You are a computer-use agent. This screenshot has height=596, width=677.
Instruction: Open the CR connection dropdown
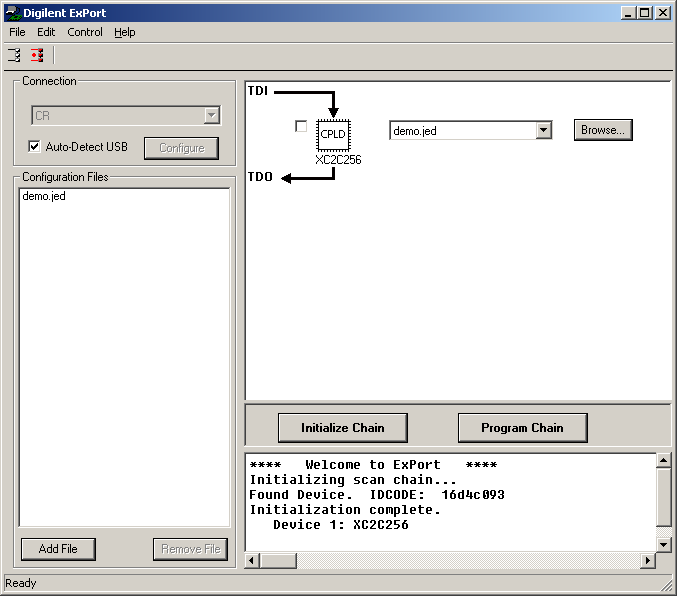212,115
